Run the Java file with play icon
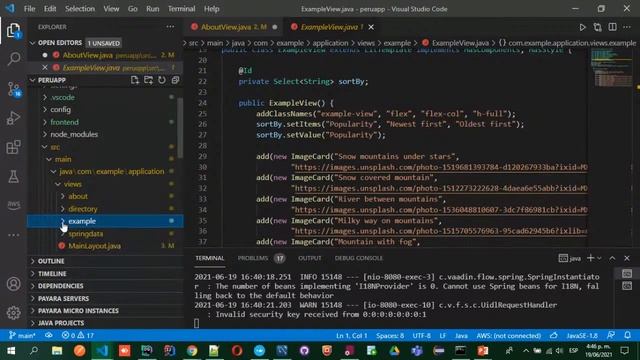Screen dimensions: 640x360 point(582,27)
